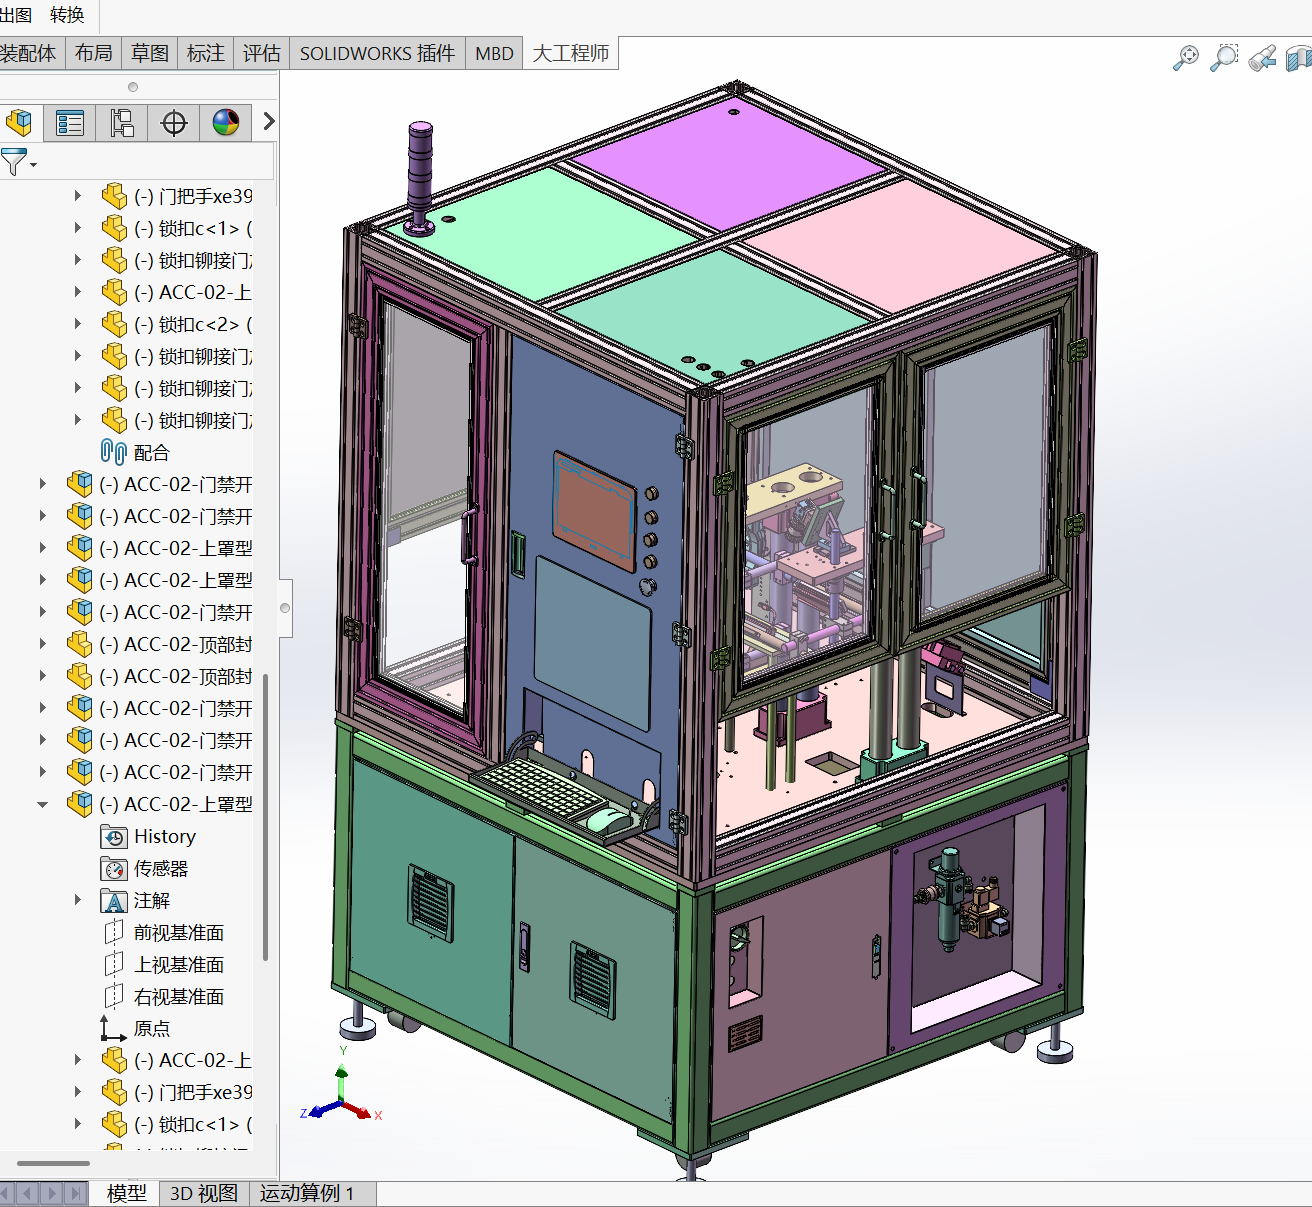The image size is (1312, 1207).
Task: Expand the 注解 annotations folder
Action: coord(78,900)
